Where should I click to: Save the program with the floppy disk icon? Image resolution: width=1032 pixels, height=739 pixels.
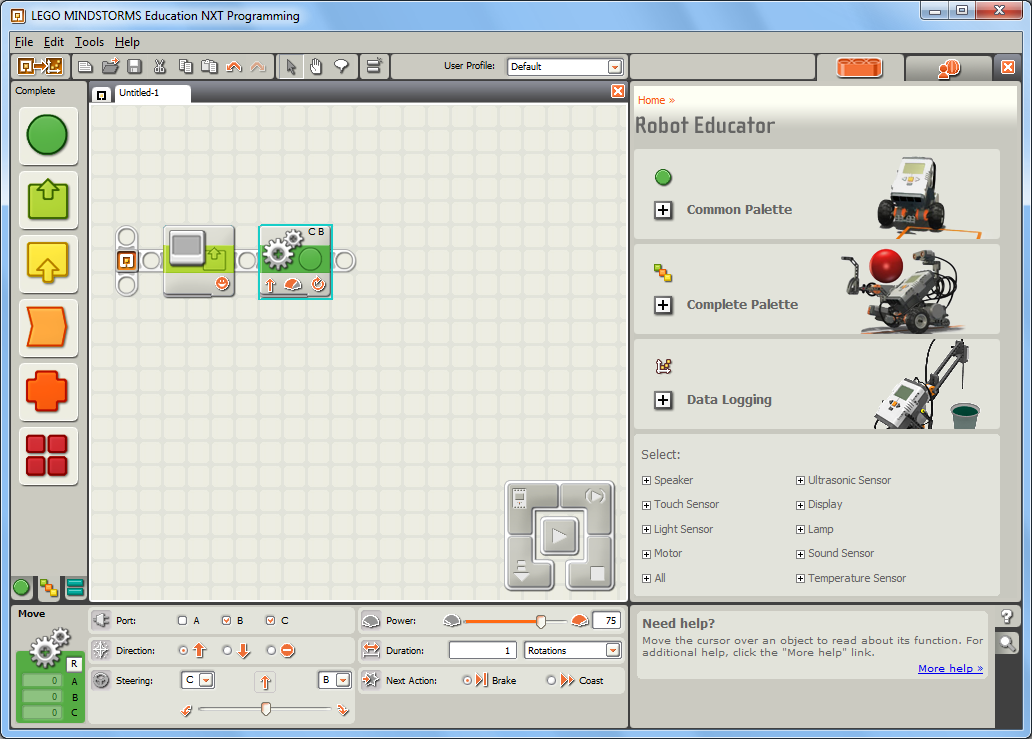pos(134,66)
